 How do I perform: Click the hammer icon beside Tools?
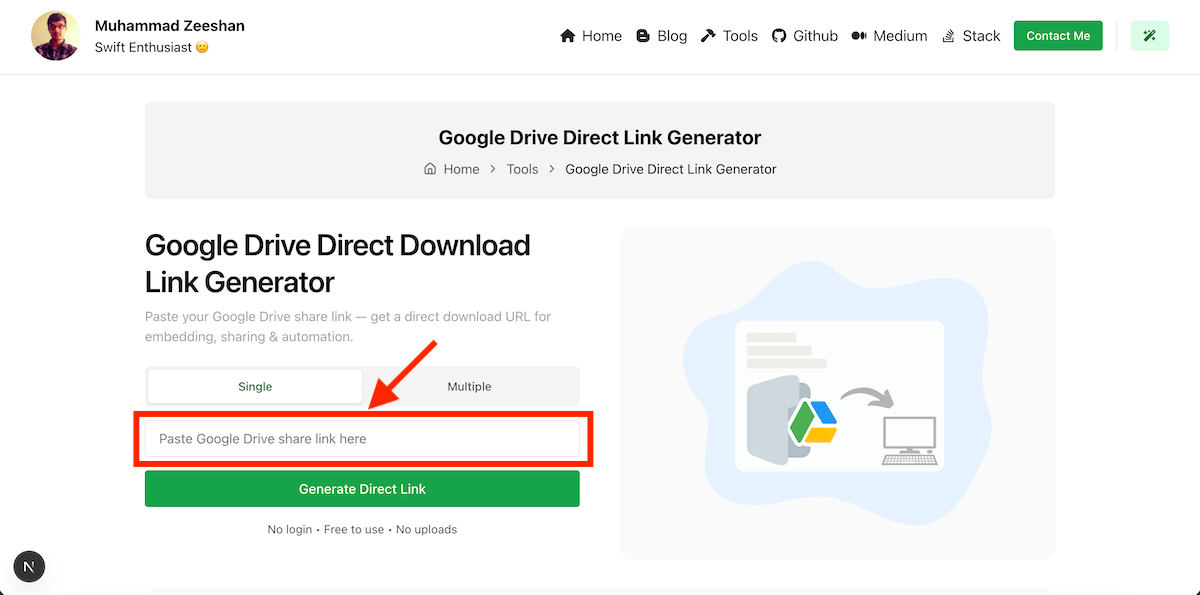pos(709,36)
